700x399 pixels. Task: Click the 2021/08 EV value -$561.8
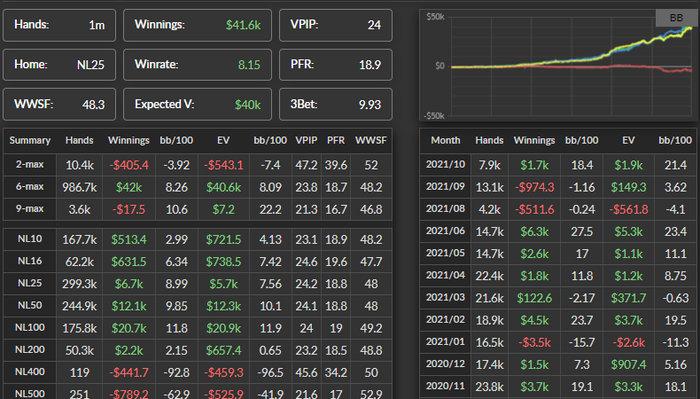(x=628, y=209)
